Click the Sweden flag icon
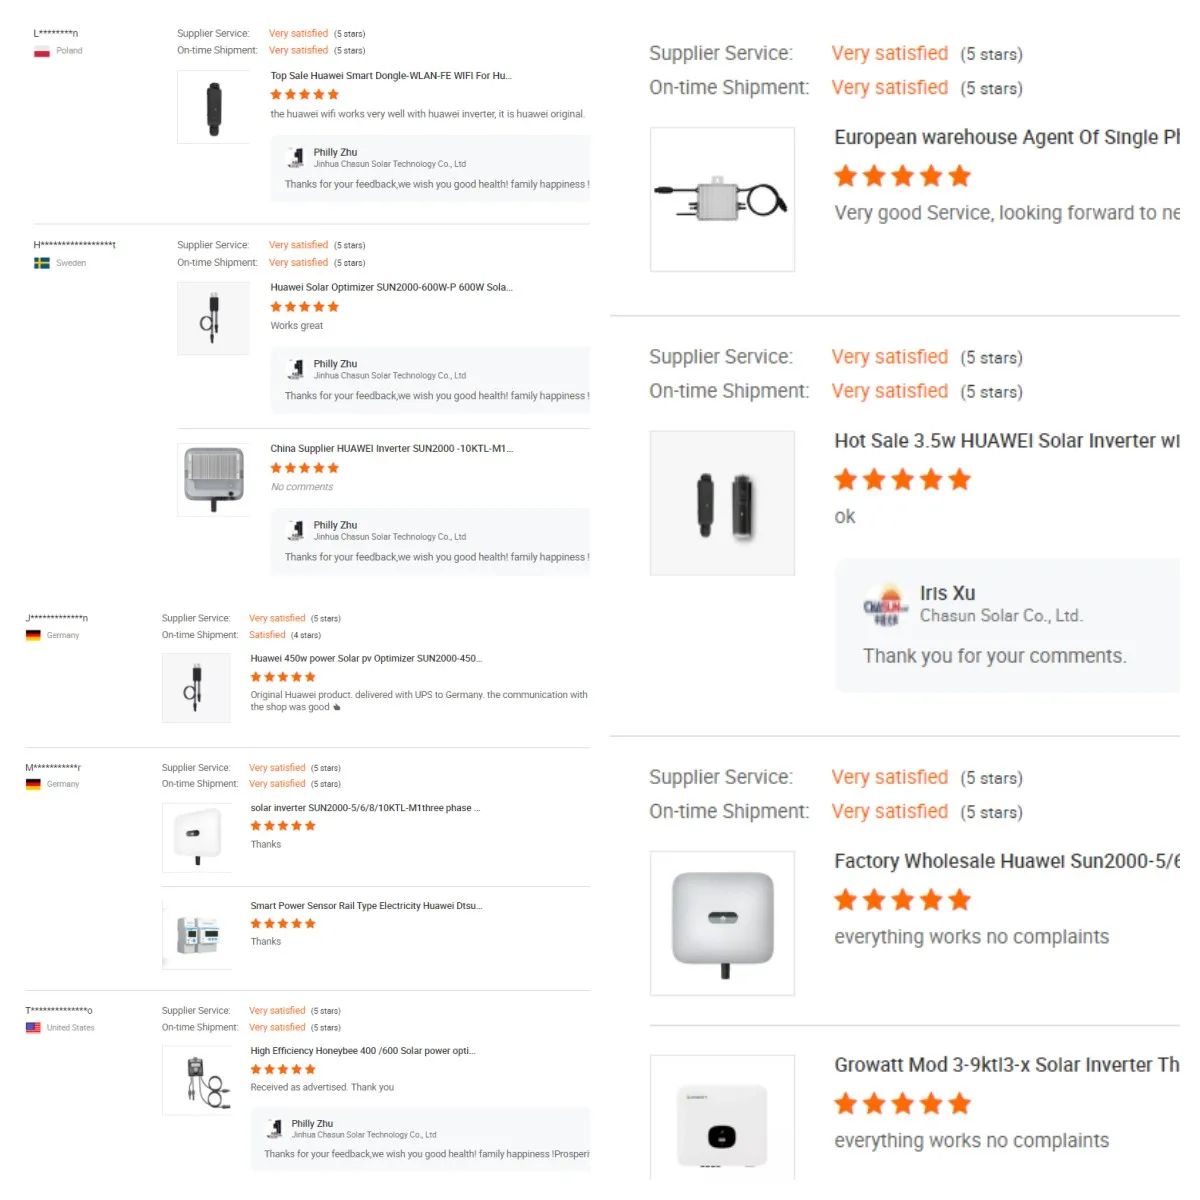 [x=42, y=263]
